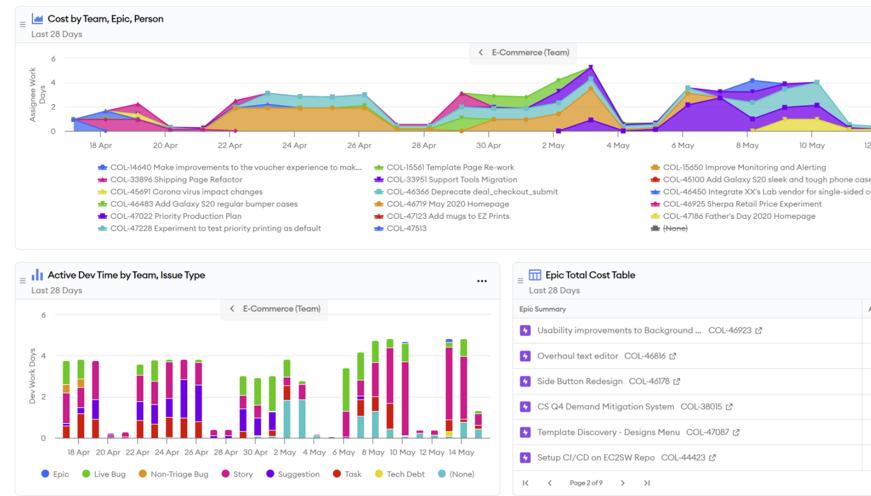Click the epic icon beside Side Button Redesign
The width and height of the screenshot is (871, 496).
(x=525, y=381)
